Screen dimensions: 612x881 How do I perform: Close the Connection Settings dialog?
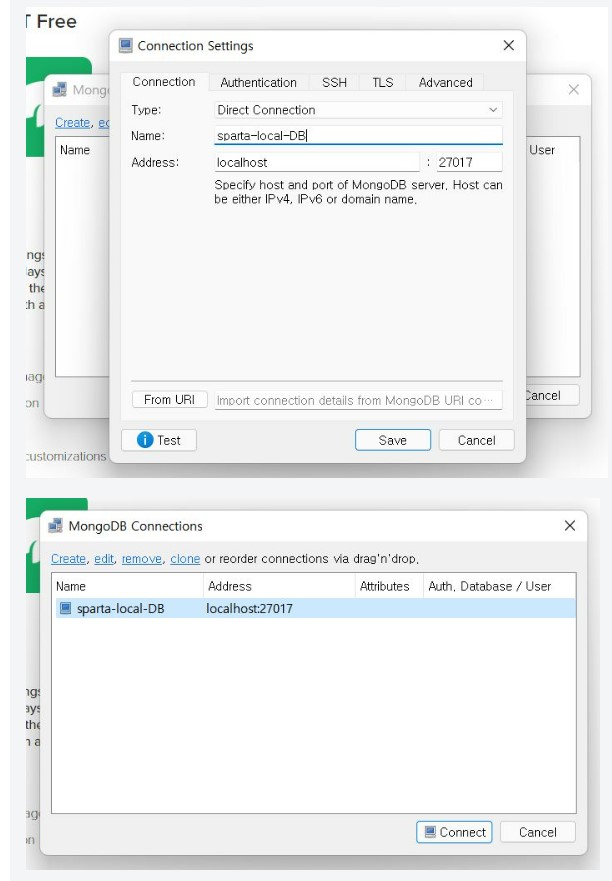click(x=509, y=46)
